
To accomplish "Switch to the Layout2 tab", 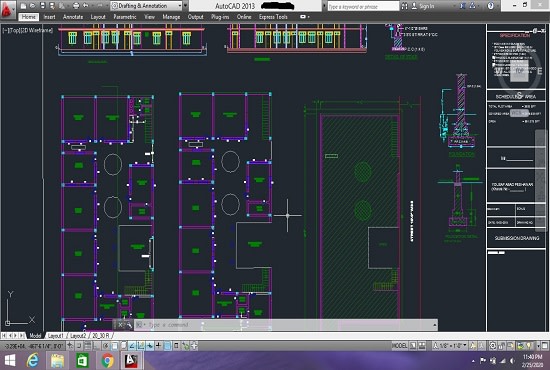I will (78, 336).
